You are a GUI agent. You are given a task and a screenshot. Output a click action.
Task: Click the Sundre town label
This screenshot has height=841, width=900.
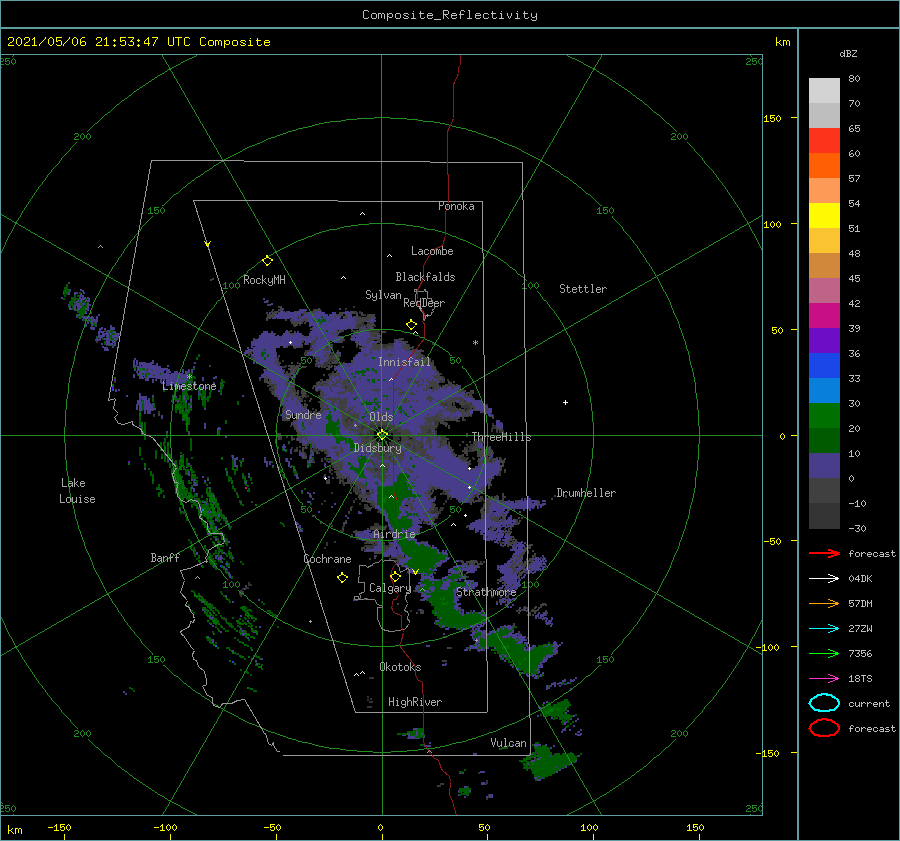click(303, 414)
